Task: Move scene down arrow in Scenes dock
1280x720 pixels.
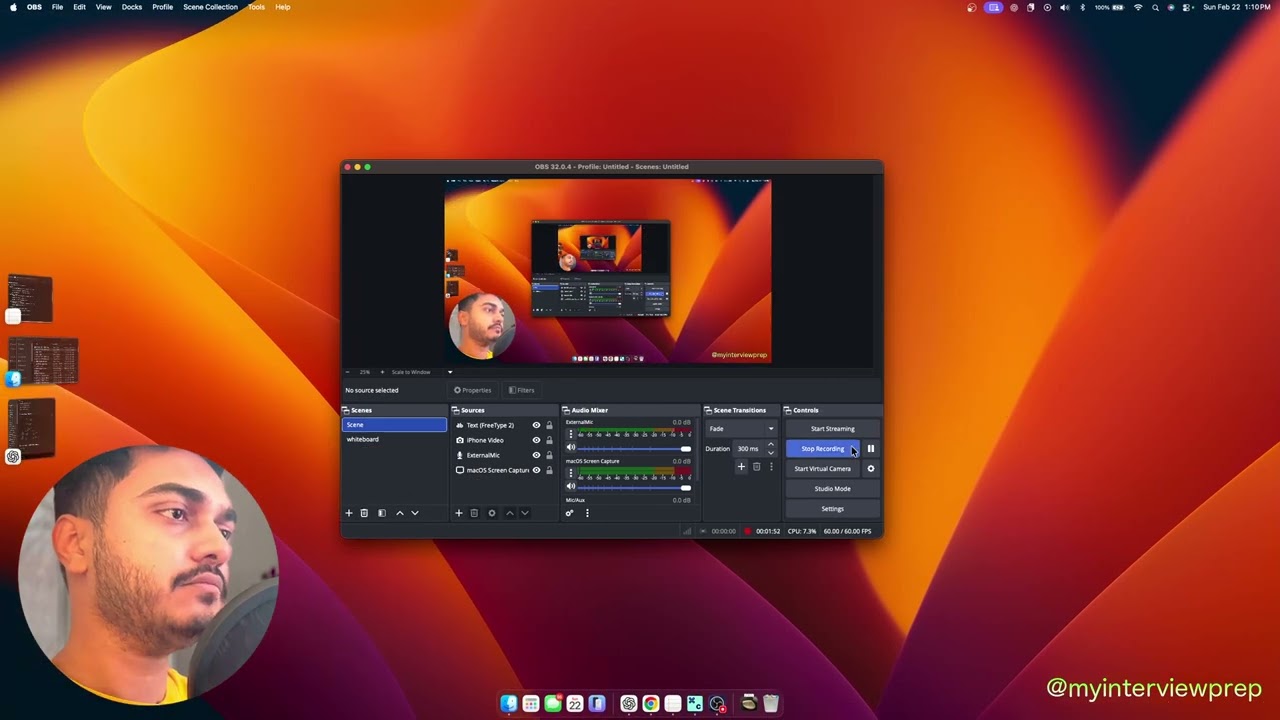Action: [415, 513]
